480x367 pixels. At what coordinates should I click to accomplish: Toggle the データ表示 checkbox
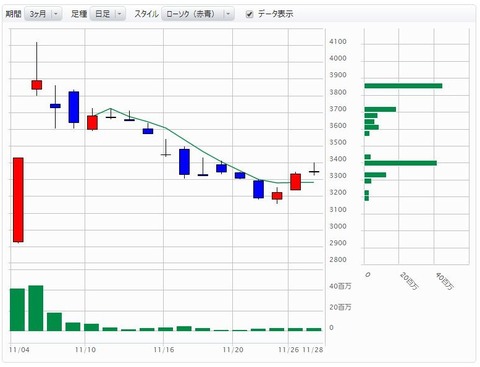point(249,14)
